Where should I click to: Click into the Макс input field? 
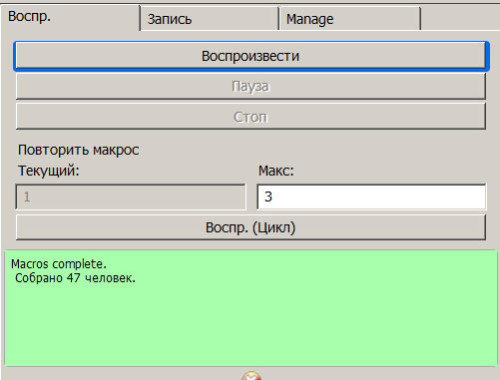pyautogui.click(x=371, y=197)
